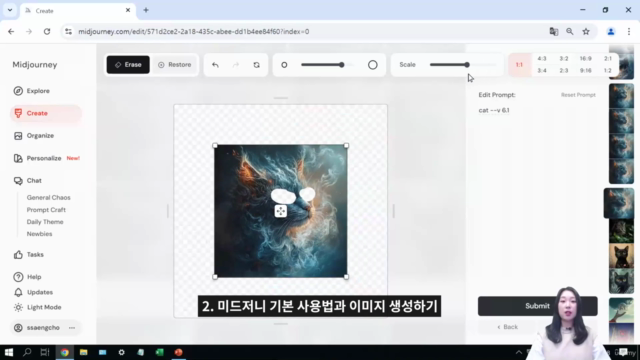Choose the 1:2 aspect ratio
The image size is (640, 360).
608,71
